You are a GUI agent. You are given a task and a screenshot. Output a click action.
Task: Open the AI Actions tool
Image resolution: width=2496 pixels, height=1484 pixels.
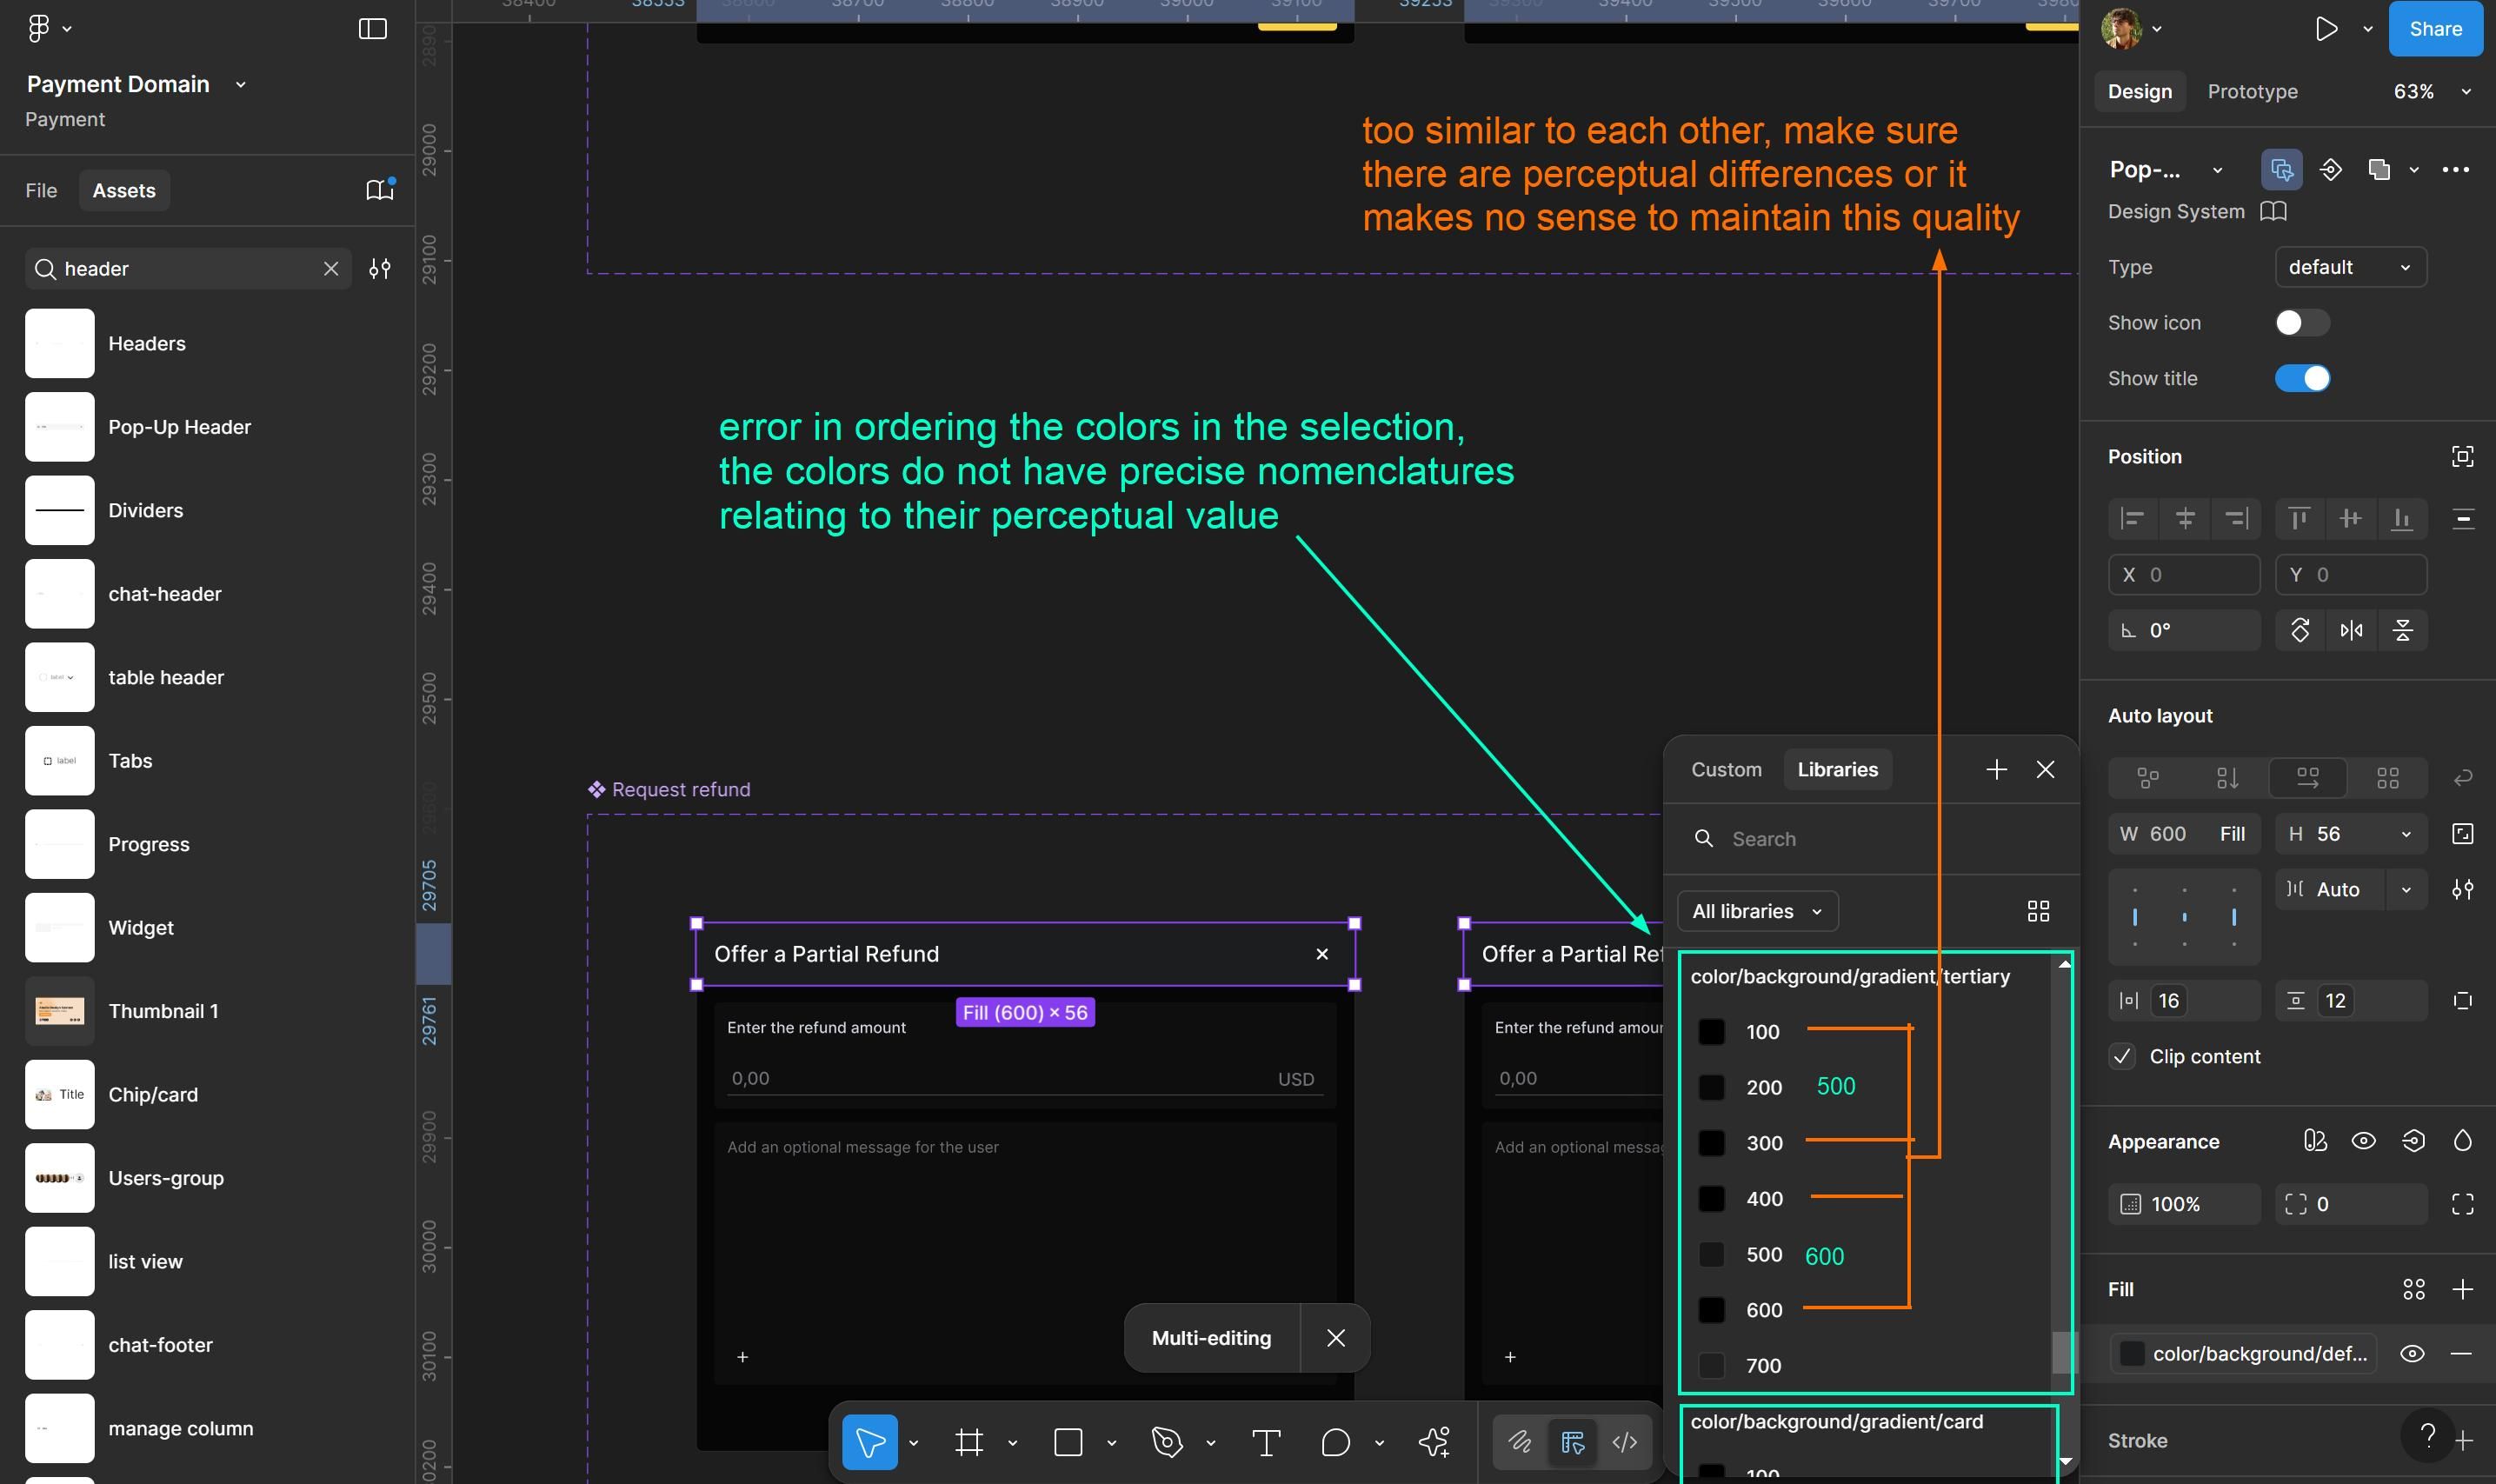point(1434,1442)
